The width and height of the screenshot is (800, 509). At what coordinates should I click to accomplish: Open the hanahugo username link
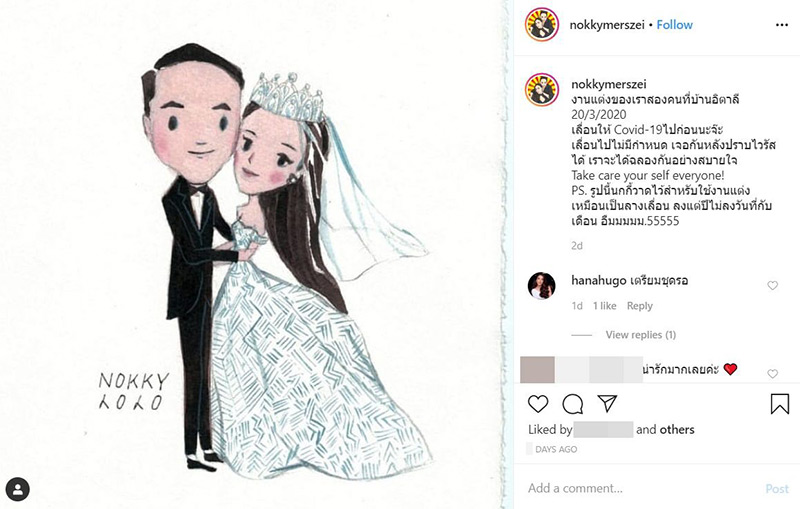(598, 281)
